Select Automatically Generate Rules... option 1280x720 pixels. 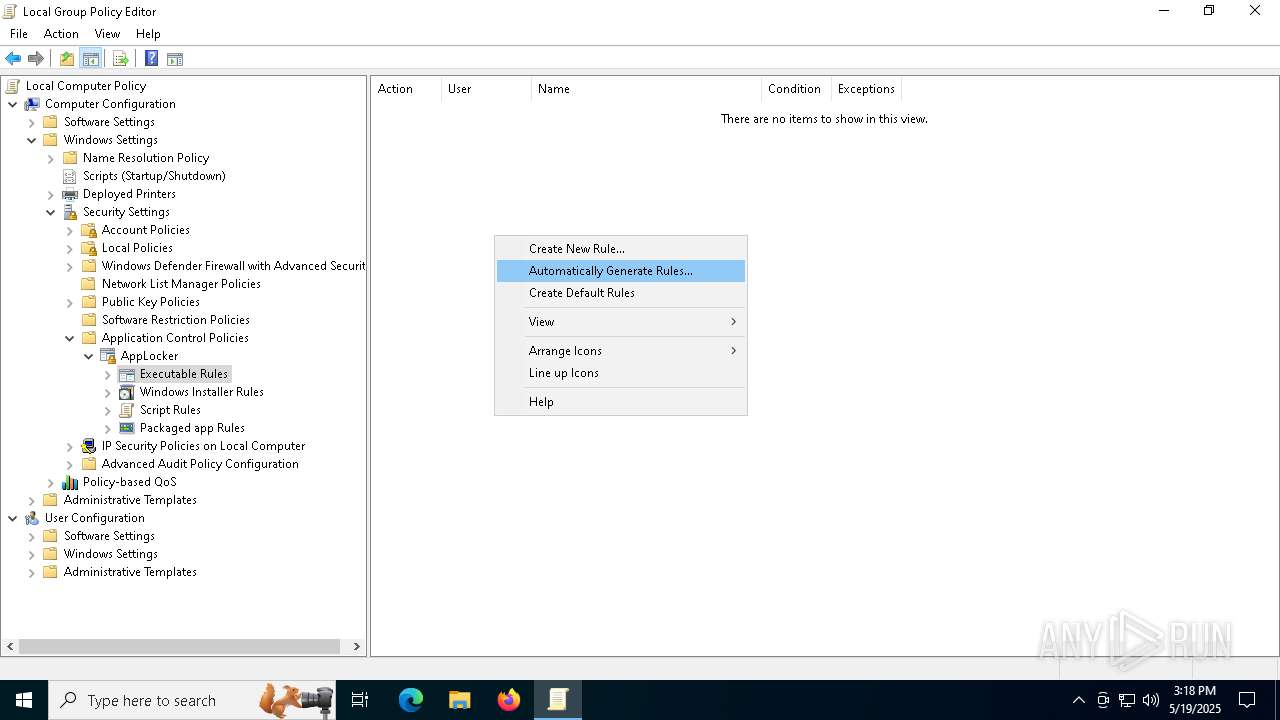coord(621,271)
